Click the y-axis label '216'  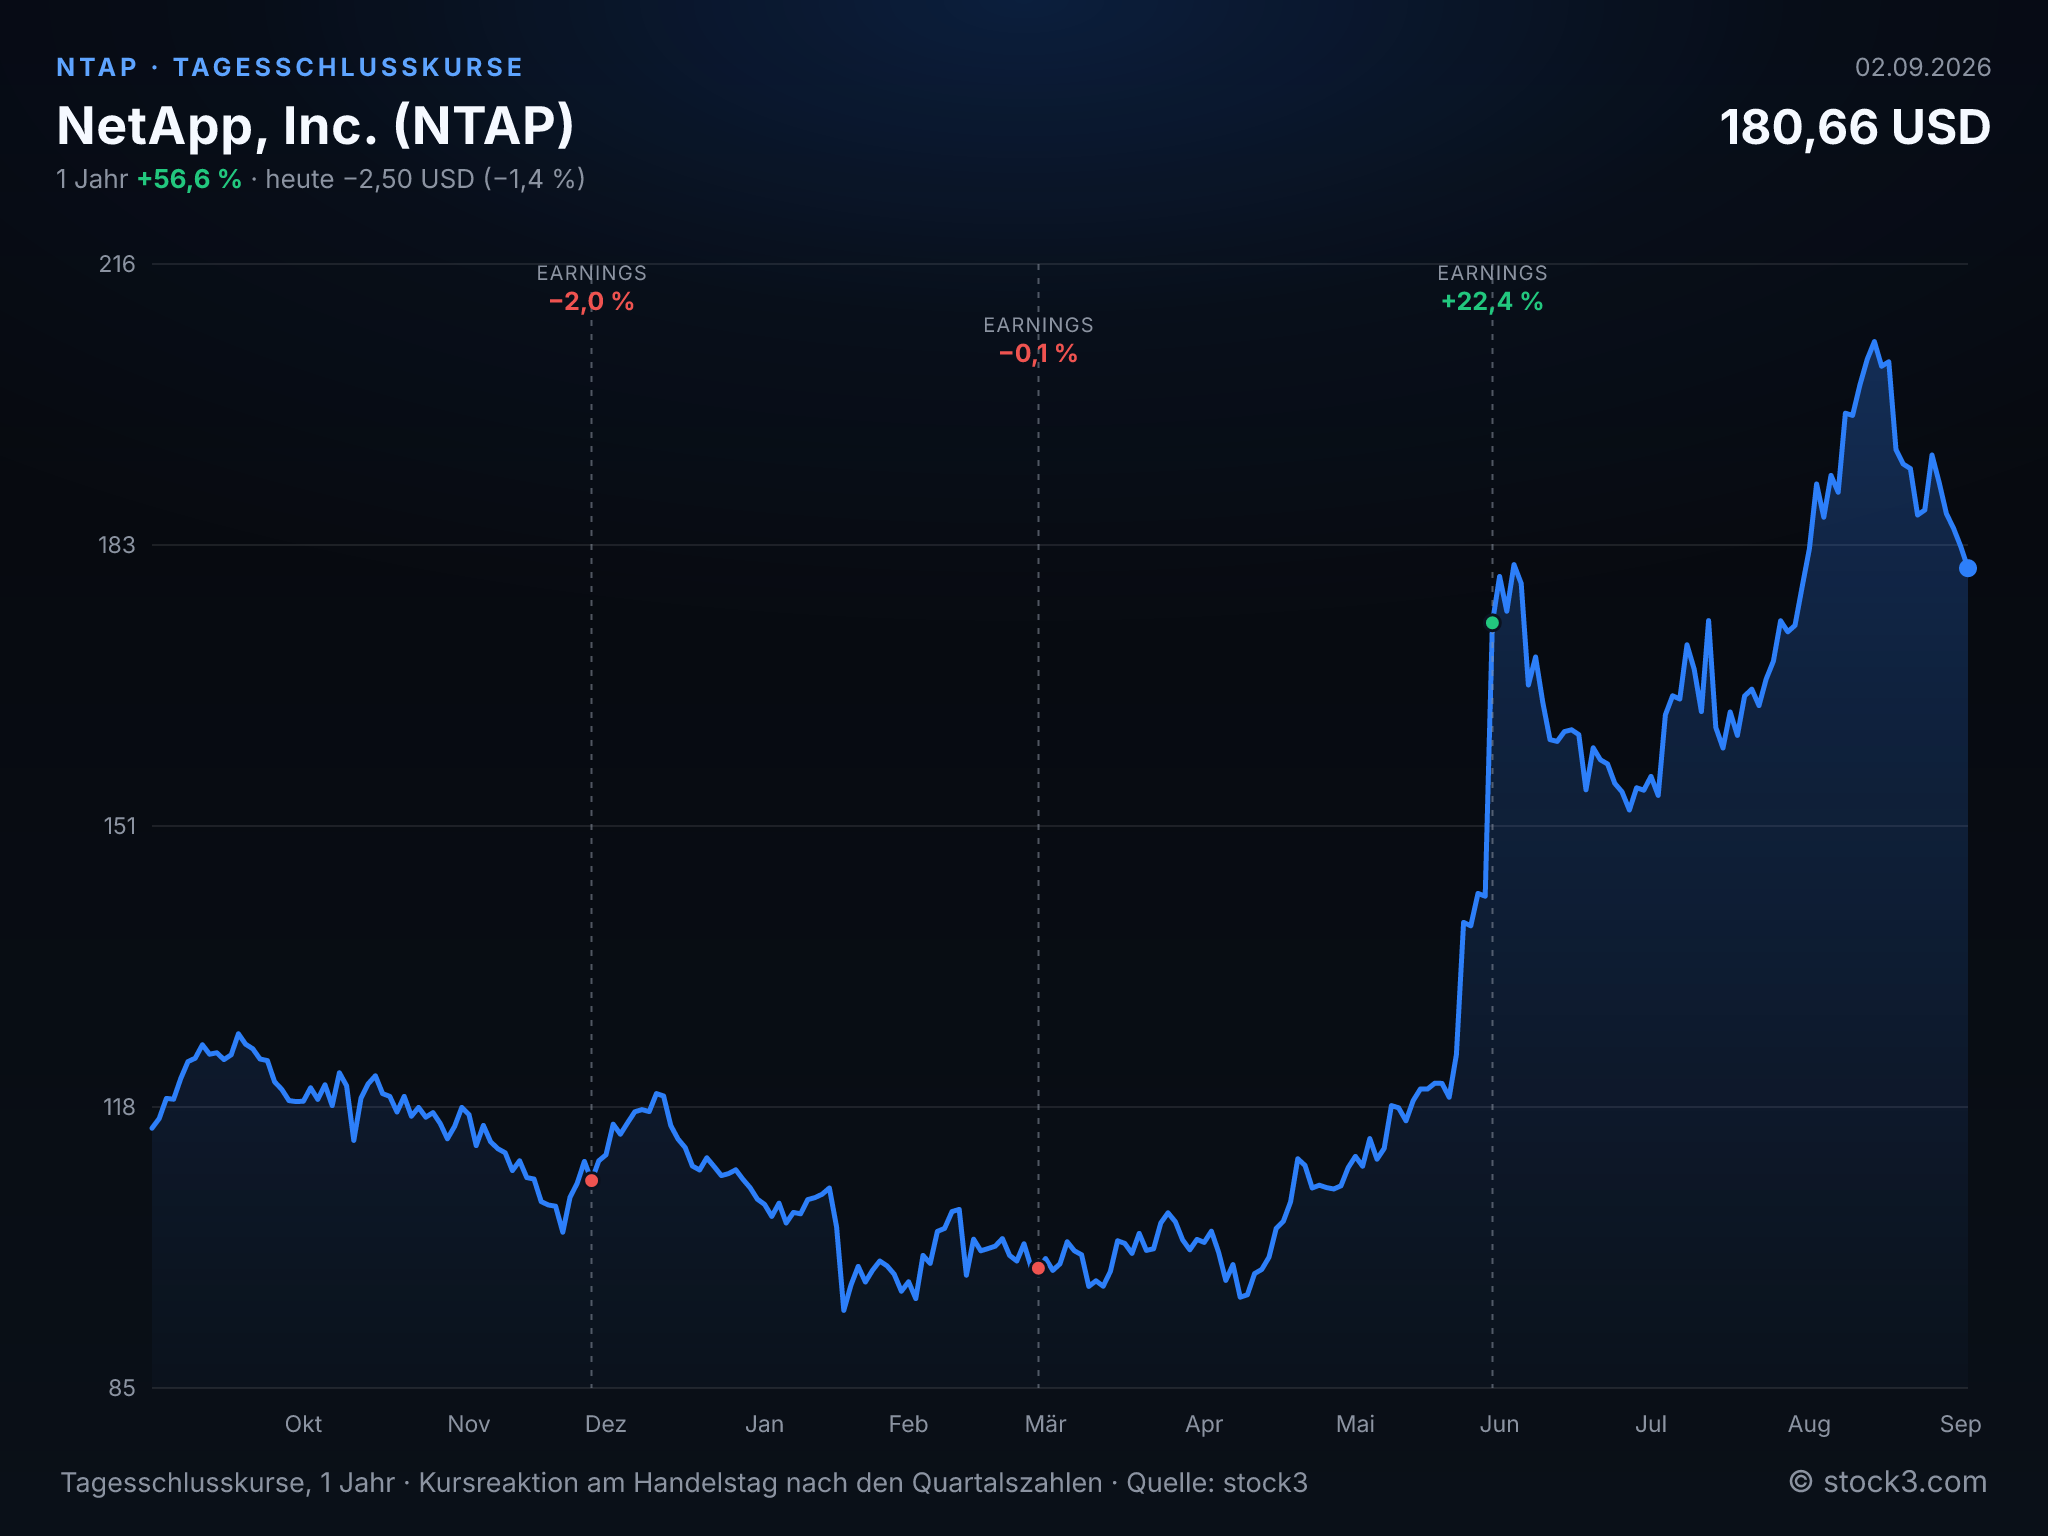117,264
